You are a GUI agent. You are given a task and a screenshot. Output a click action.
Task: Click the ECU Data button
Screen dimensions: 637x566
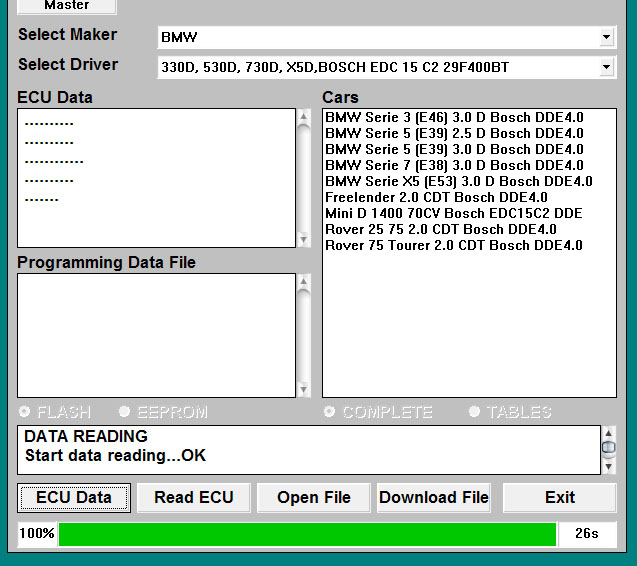tap(74, 498)
